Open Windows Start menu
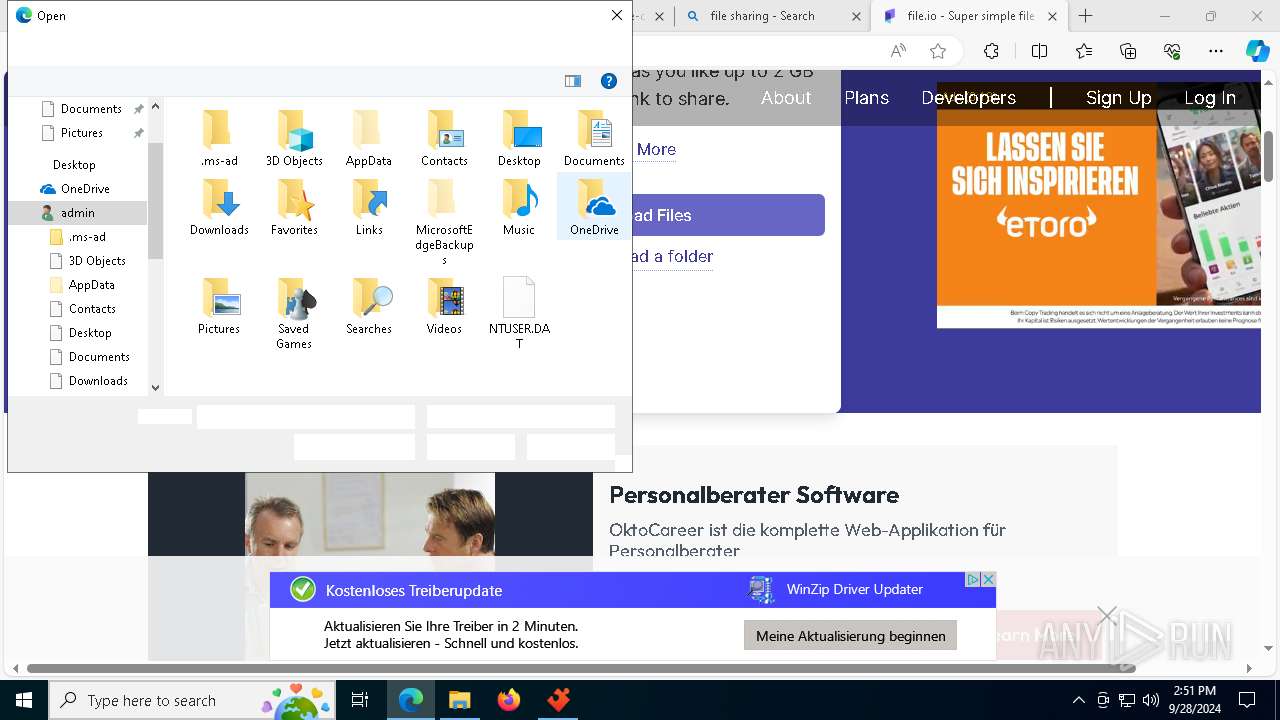 pos(24,700)
